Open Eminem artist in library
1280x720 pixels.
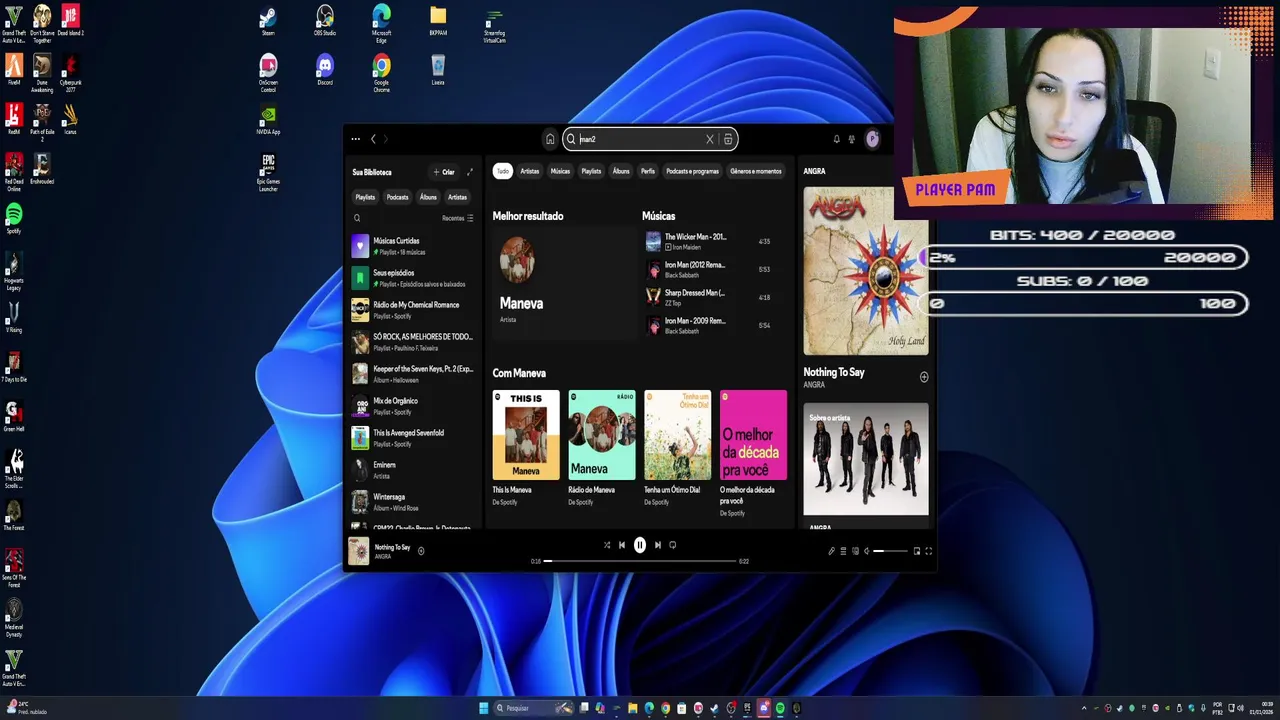(x=412, y=470)
